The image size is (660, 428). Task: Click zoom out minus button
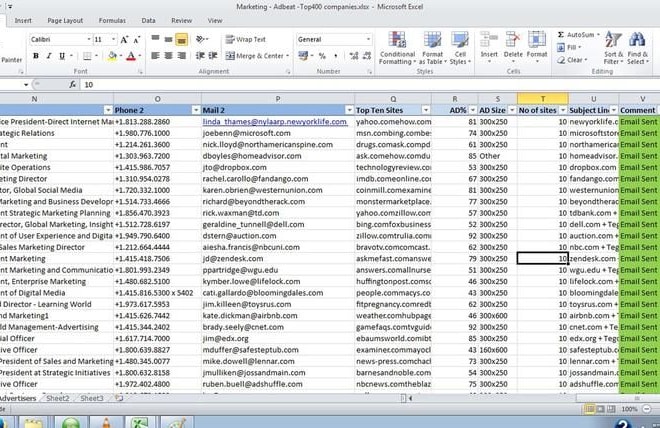647,409
